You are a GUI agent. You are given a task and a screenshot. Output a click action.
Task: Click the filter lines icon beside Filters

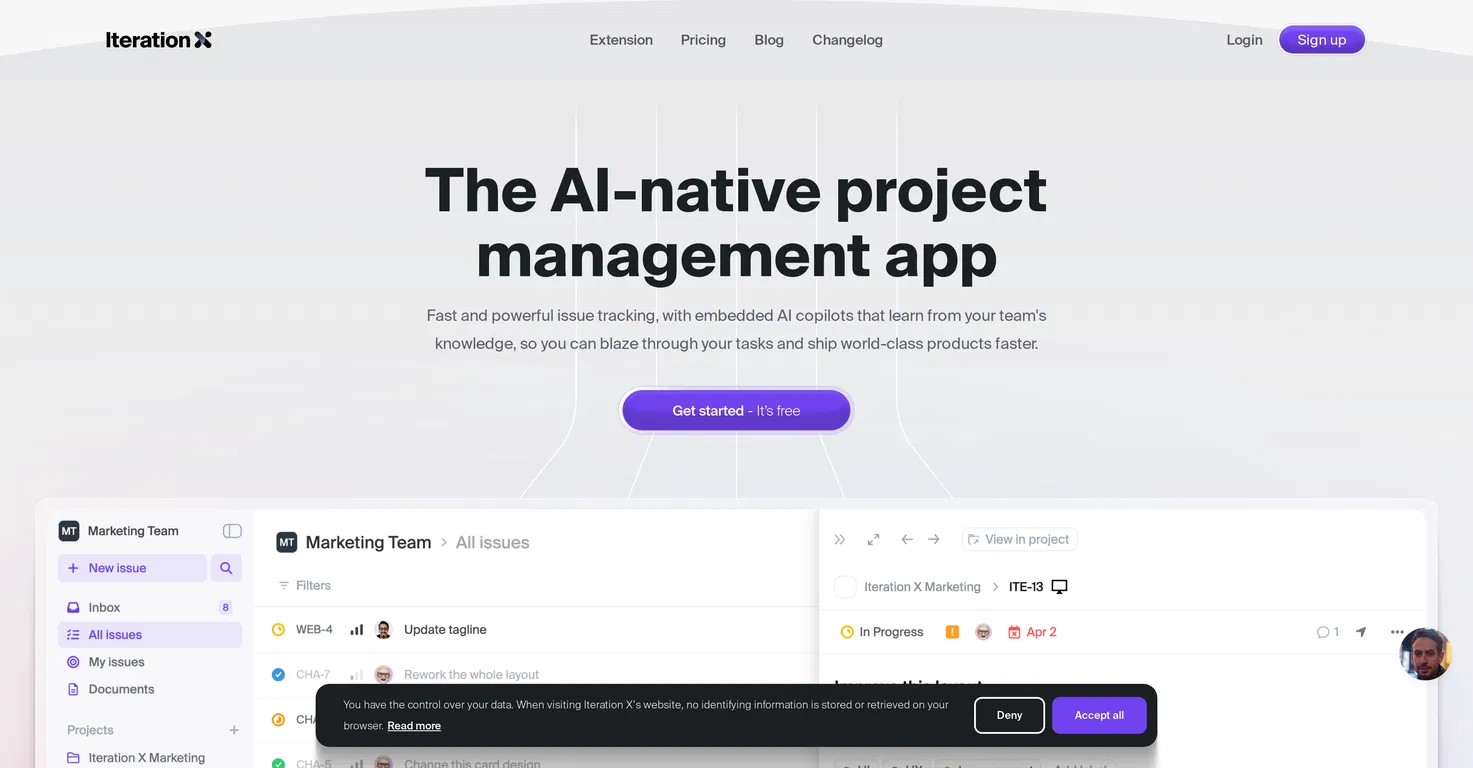pyautogui.click(x=284, y=586)
